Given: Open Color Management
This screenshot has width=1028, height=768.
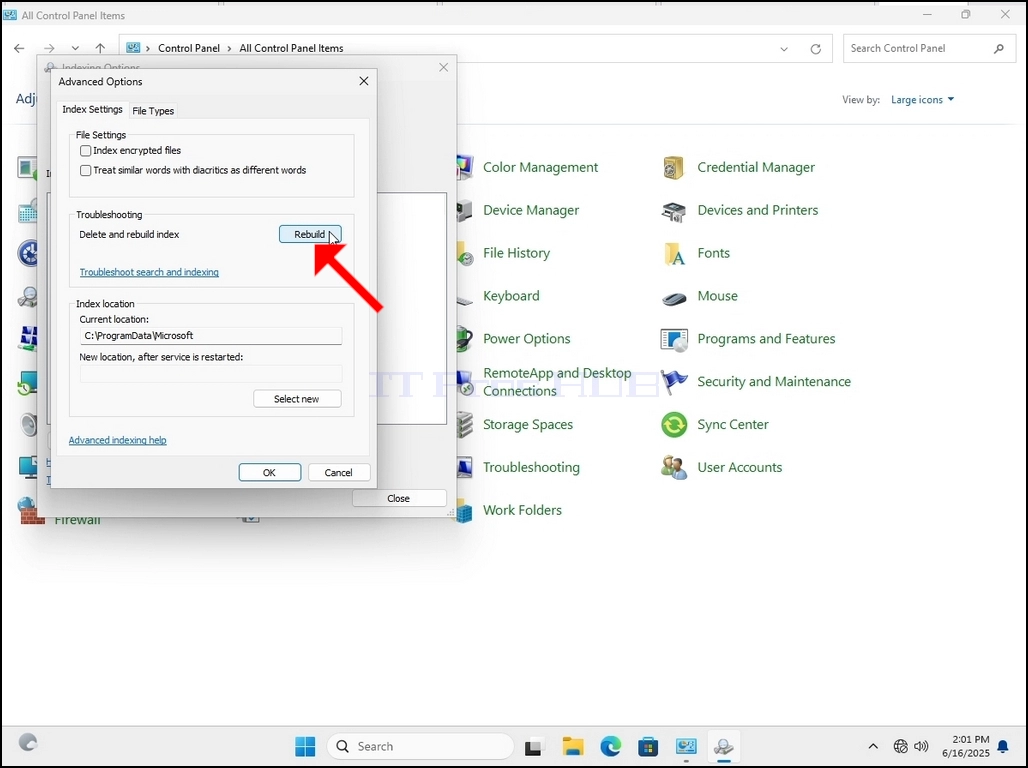Looking at the screenshot, I should (x=540, y=168).
